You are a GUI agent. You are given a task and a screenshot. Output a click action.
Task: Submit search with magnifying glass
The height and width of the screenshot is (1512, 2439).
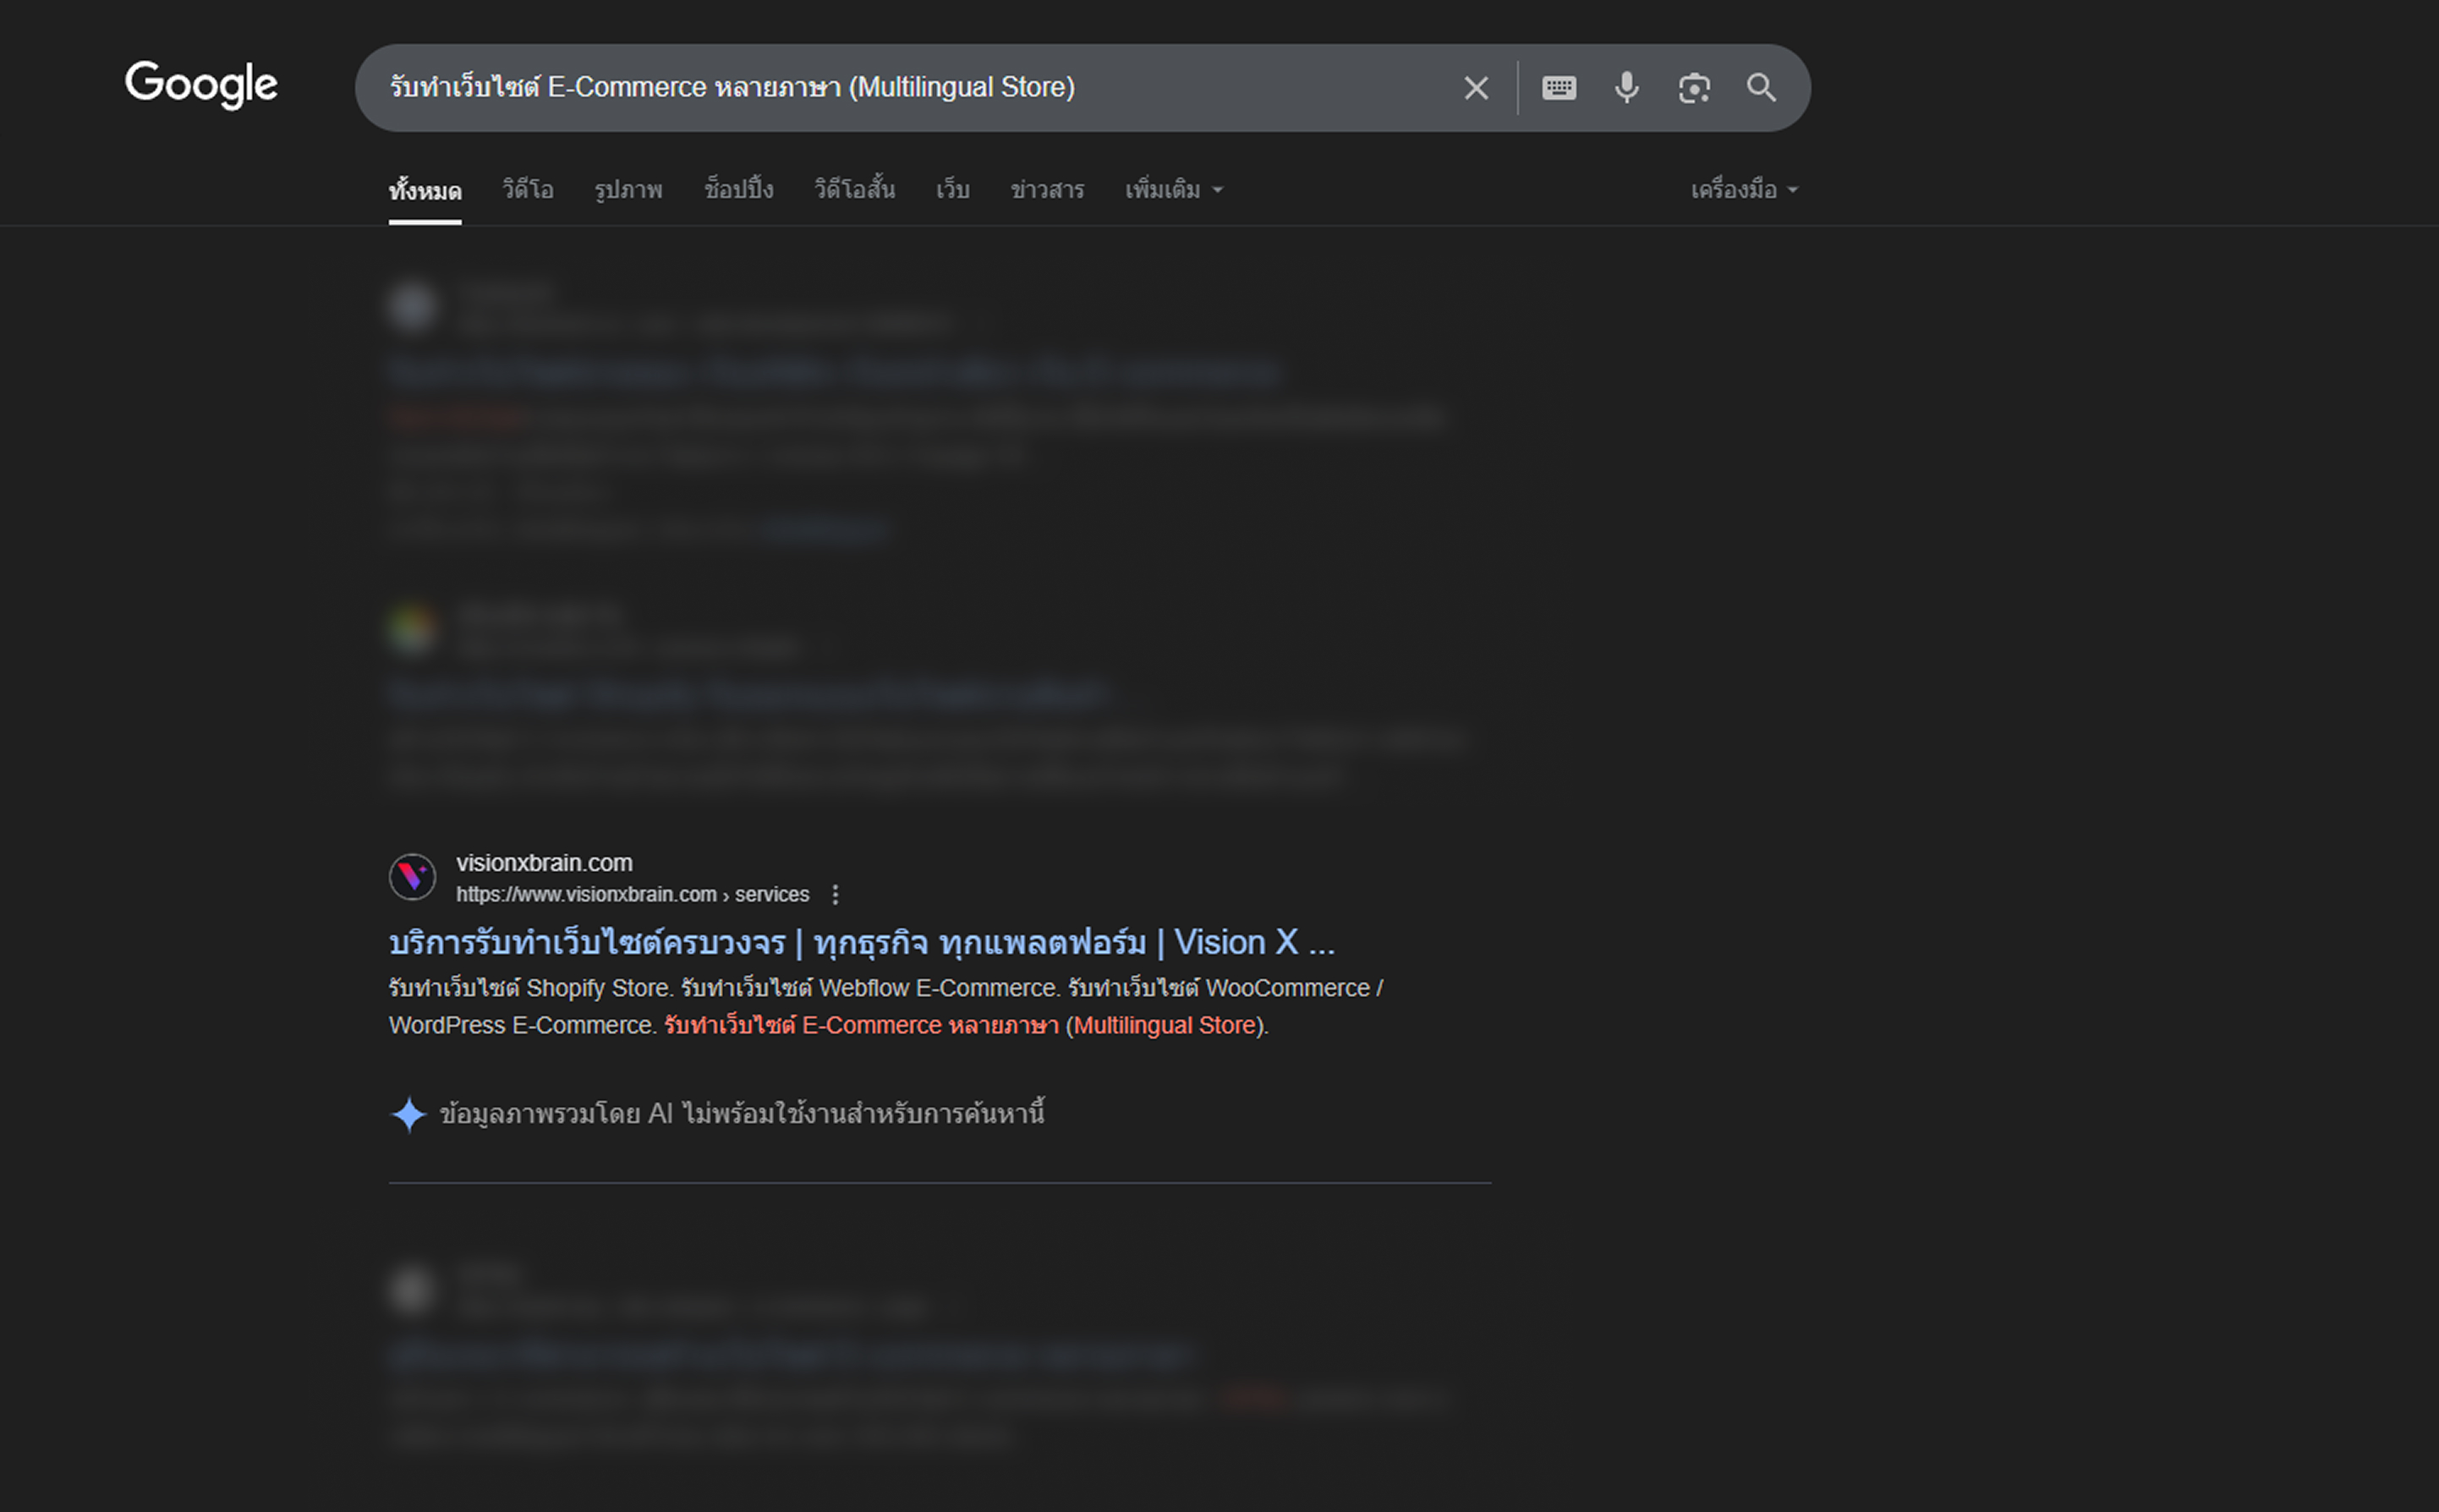[x=1761, y=88]
